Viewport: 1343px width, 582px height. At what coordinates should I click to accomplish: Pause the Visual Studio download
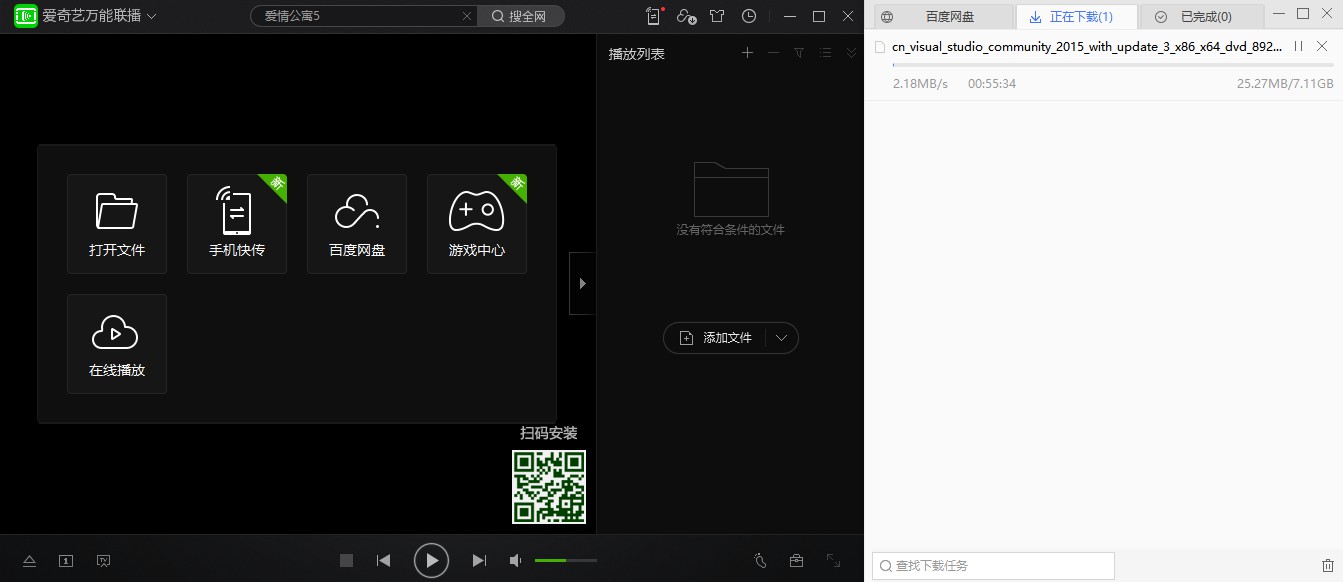(x=1298, y=46)
